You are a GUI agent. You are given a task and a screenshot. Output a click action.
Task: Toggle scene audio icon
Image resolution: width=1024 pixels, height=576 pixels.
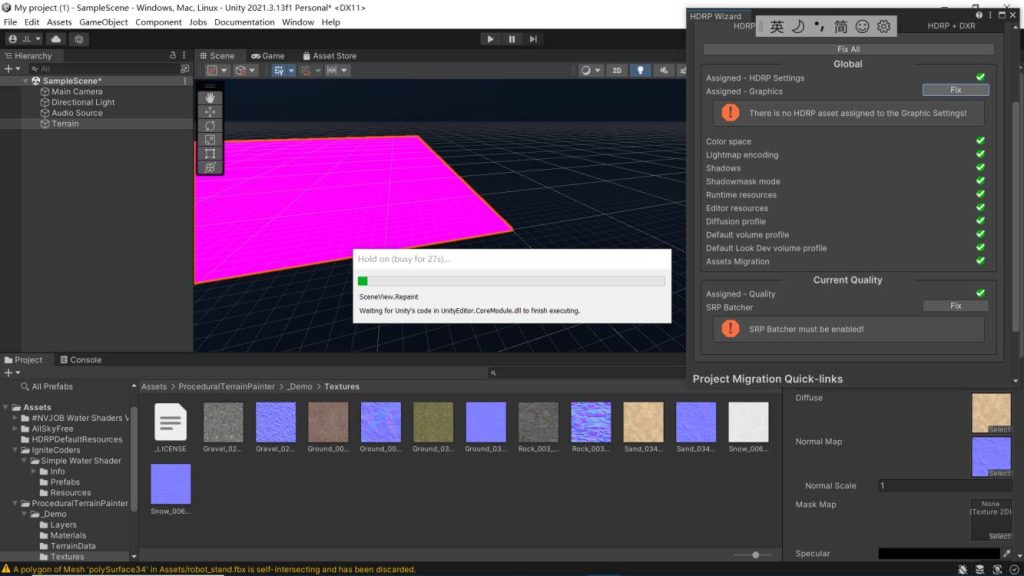[x=664, y=71]
